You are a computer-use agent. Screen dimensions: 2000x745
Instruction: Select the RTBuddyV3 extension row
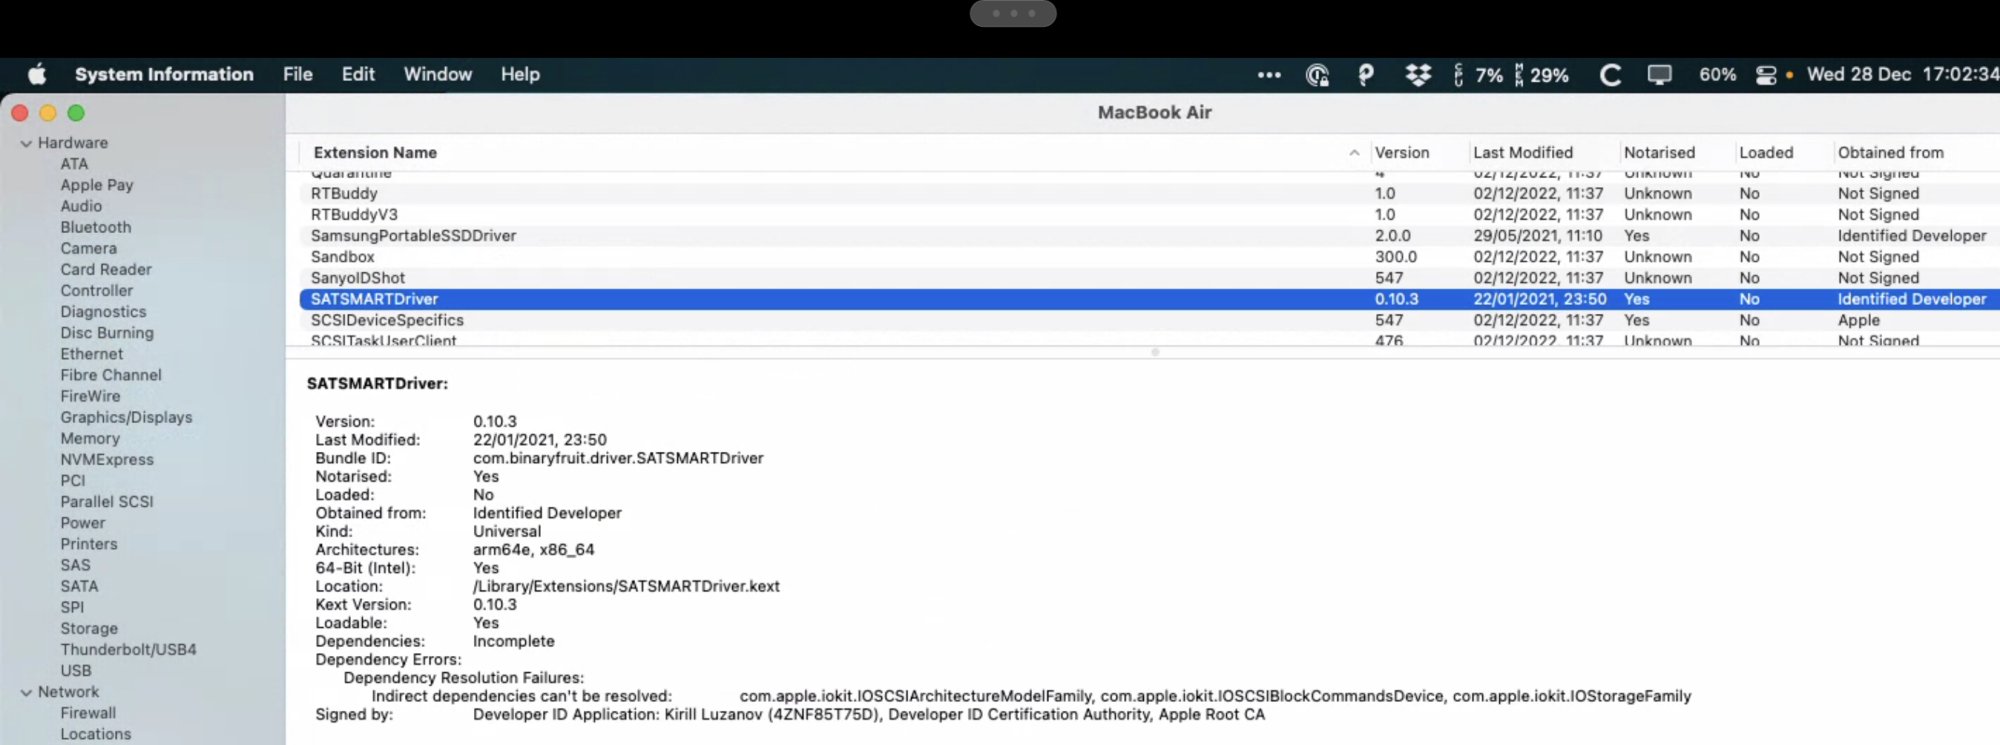(x=1149, y=214)
